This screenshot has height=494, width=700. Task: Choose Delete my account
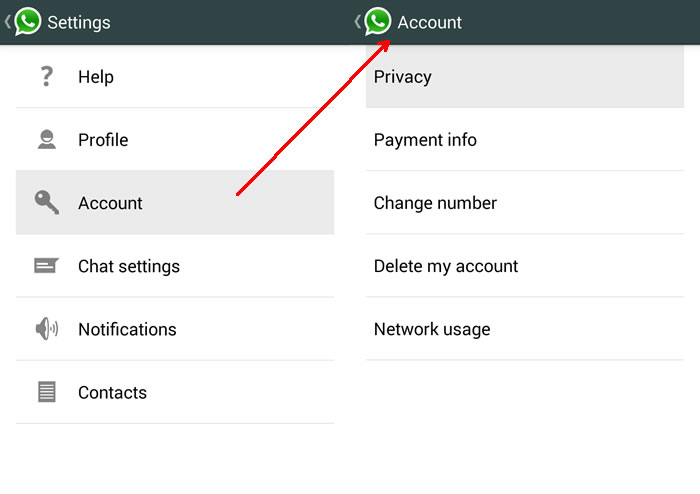[446, 266]
